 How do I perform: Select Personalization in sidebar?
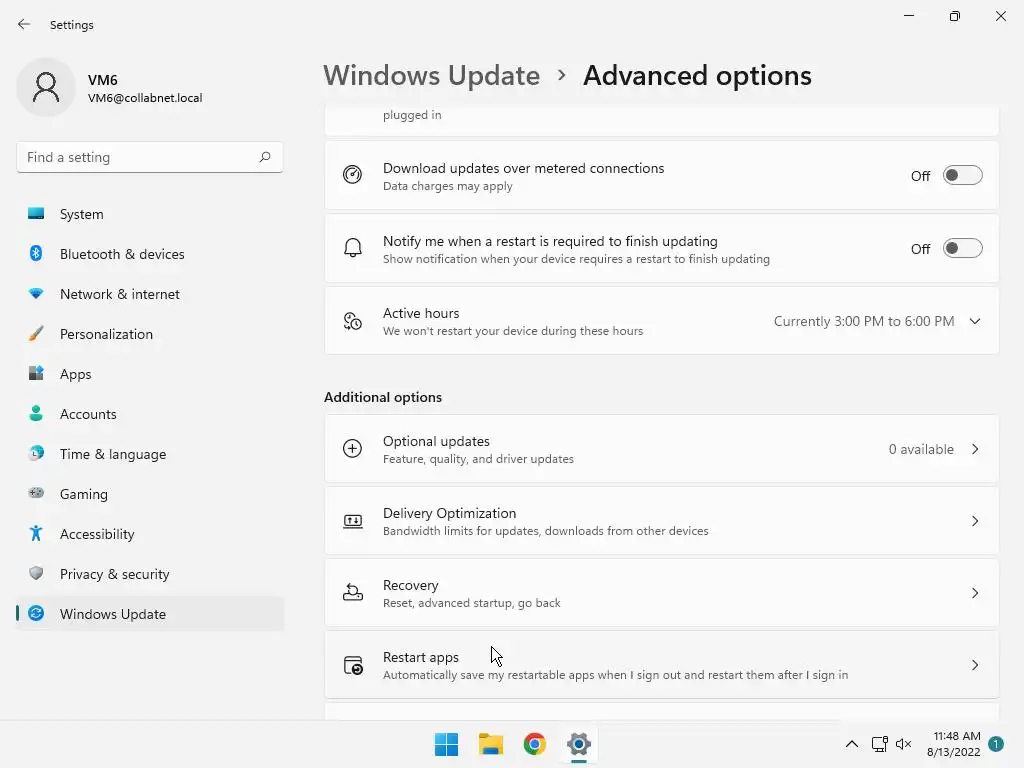point(150,334)
